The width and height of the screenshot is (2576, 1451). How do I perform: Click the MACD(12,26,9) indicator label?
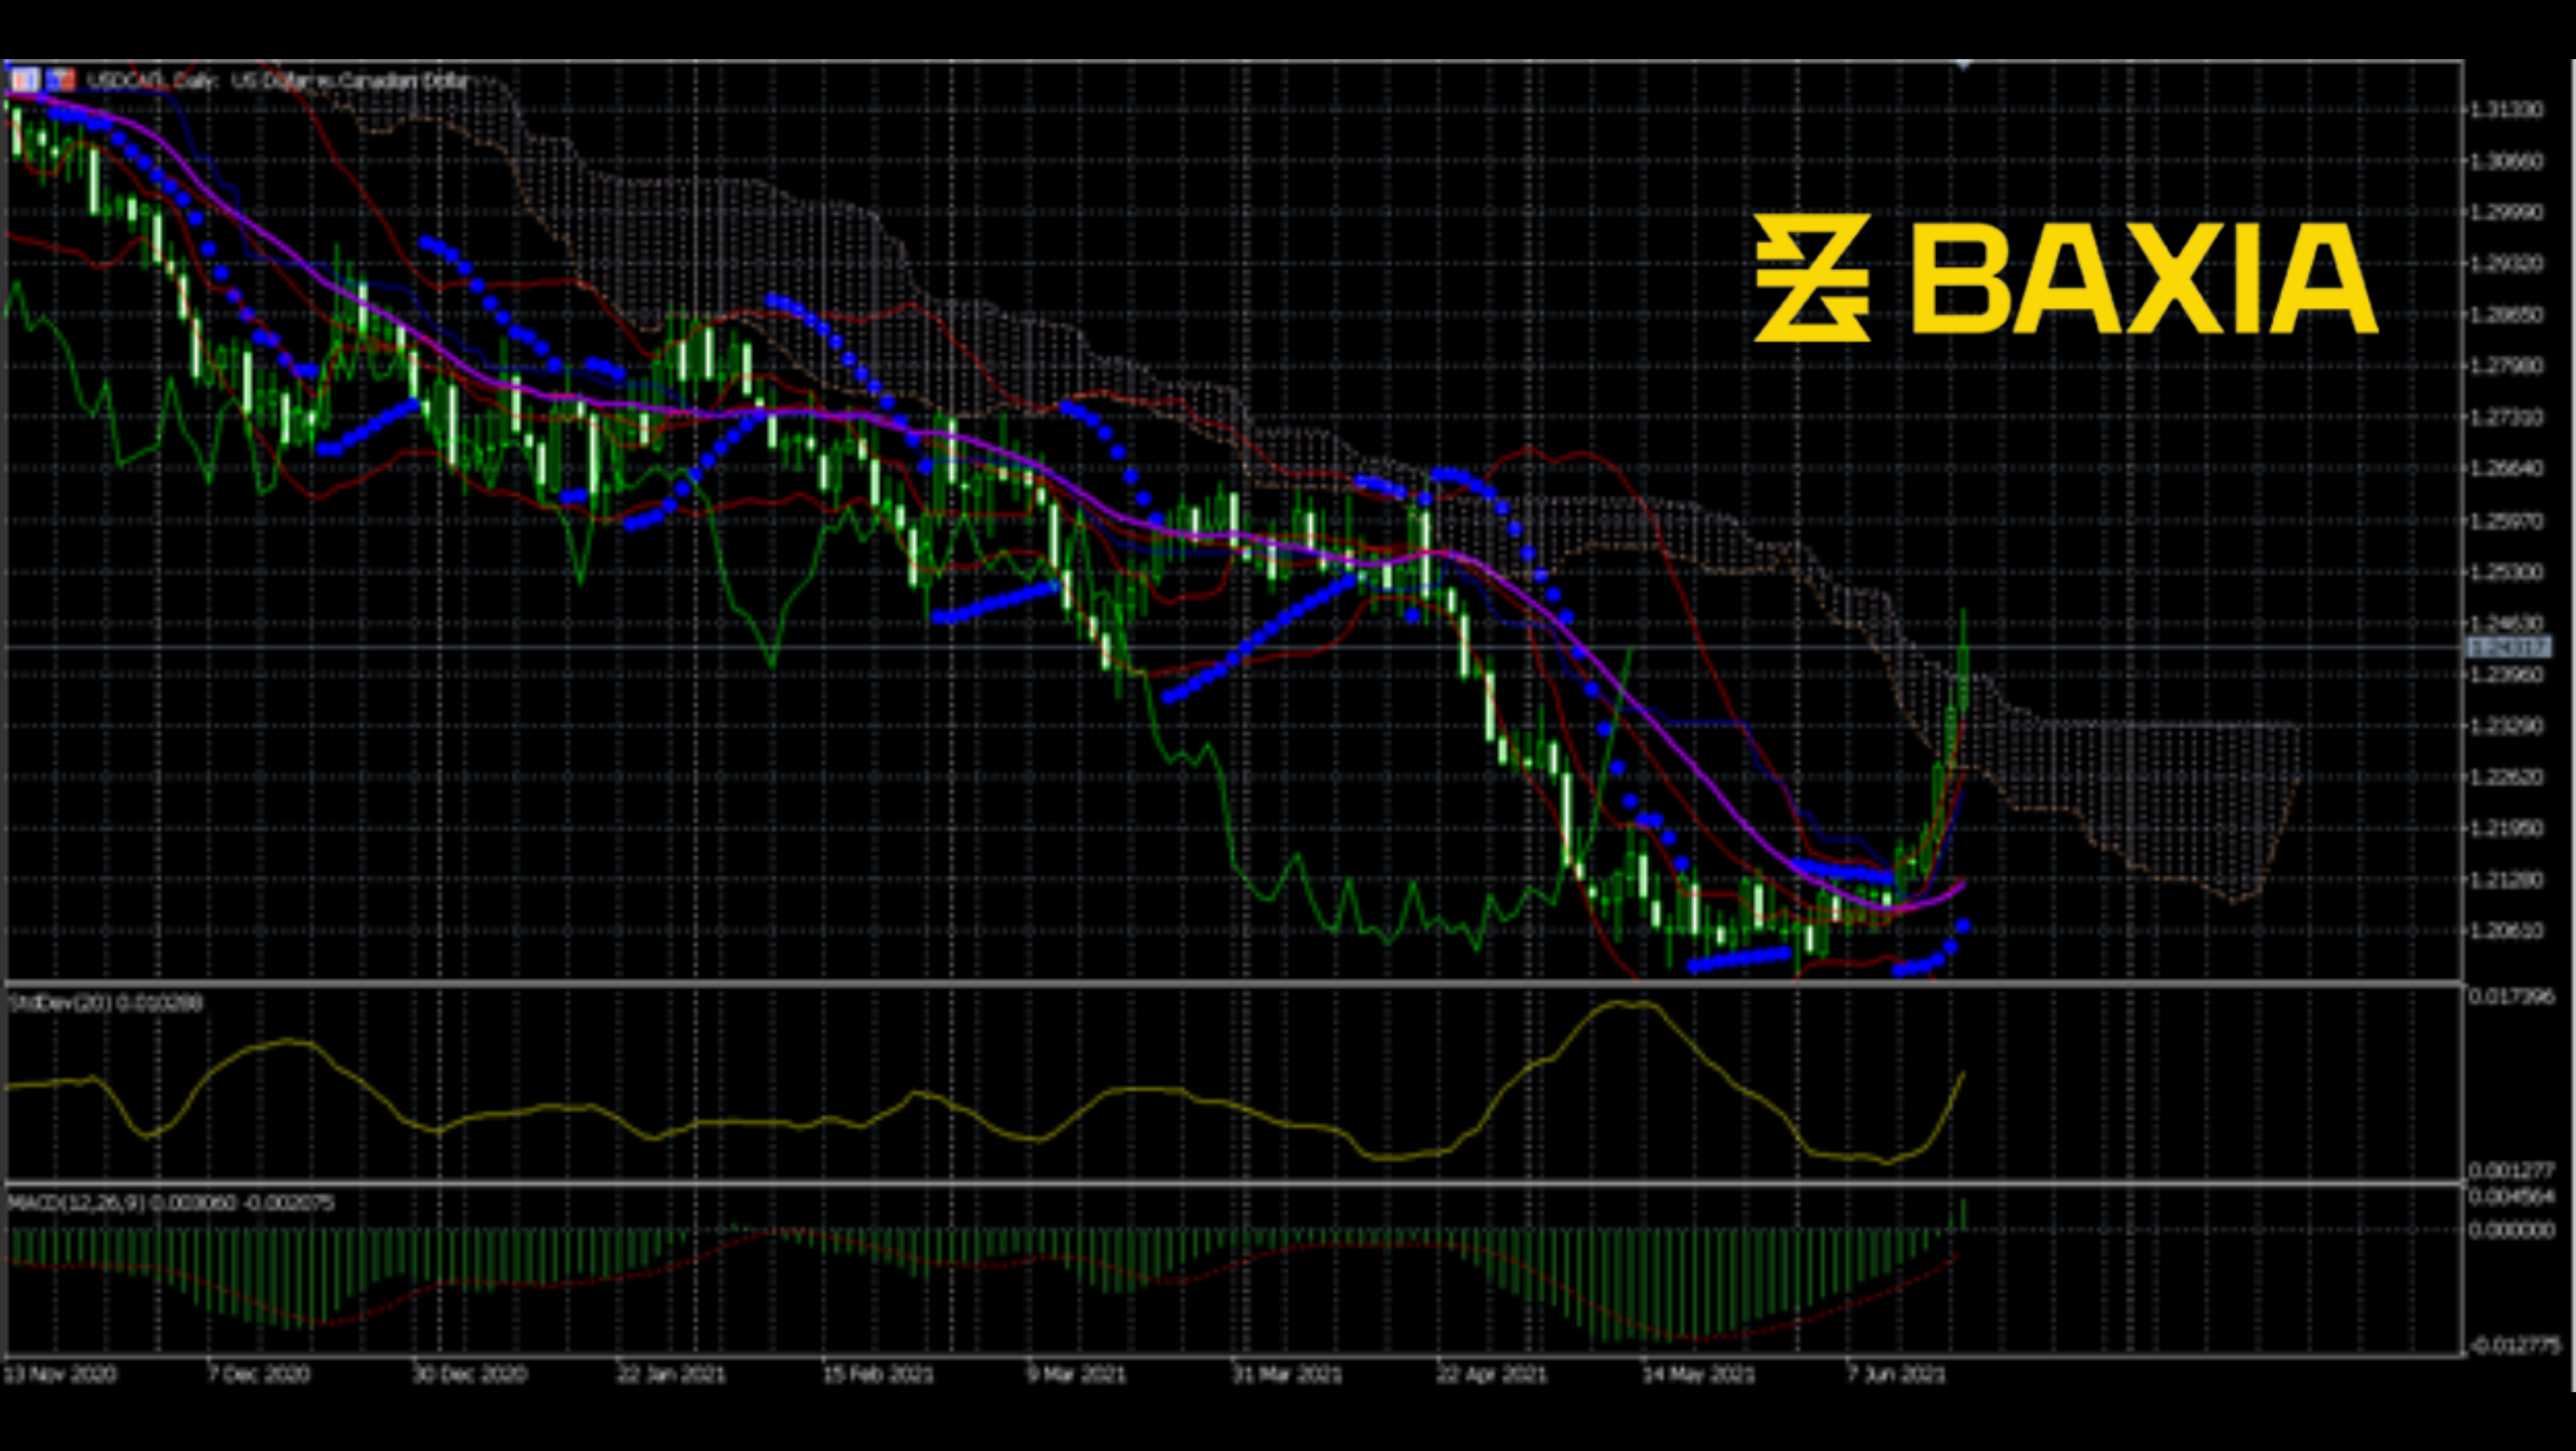pos(171,1202)
